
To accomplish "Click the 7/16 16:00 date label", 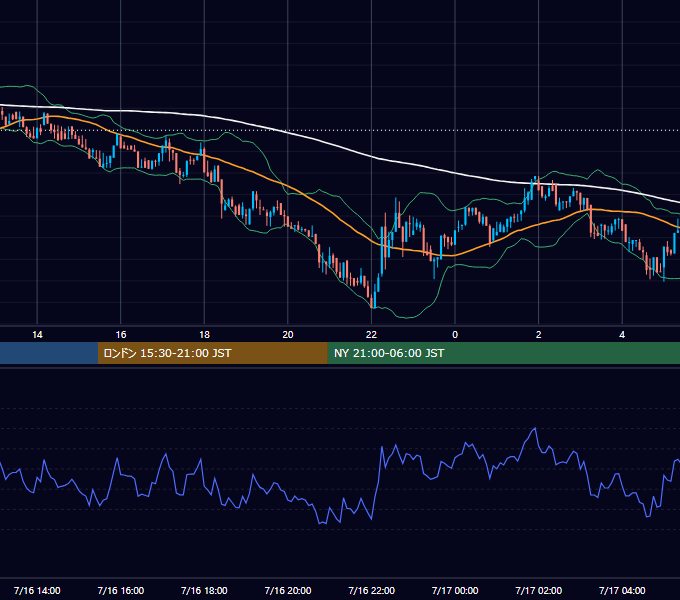I will (121, 590).
